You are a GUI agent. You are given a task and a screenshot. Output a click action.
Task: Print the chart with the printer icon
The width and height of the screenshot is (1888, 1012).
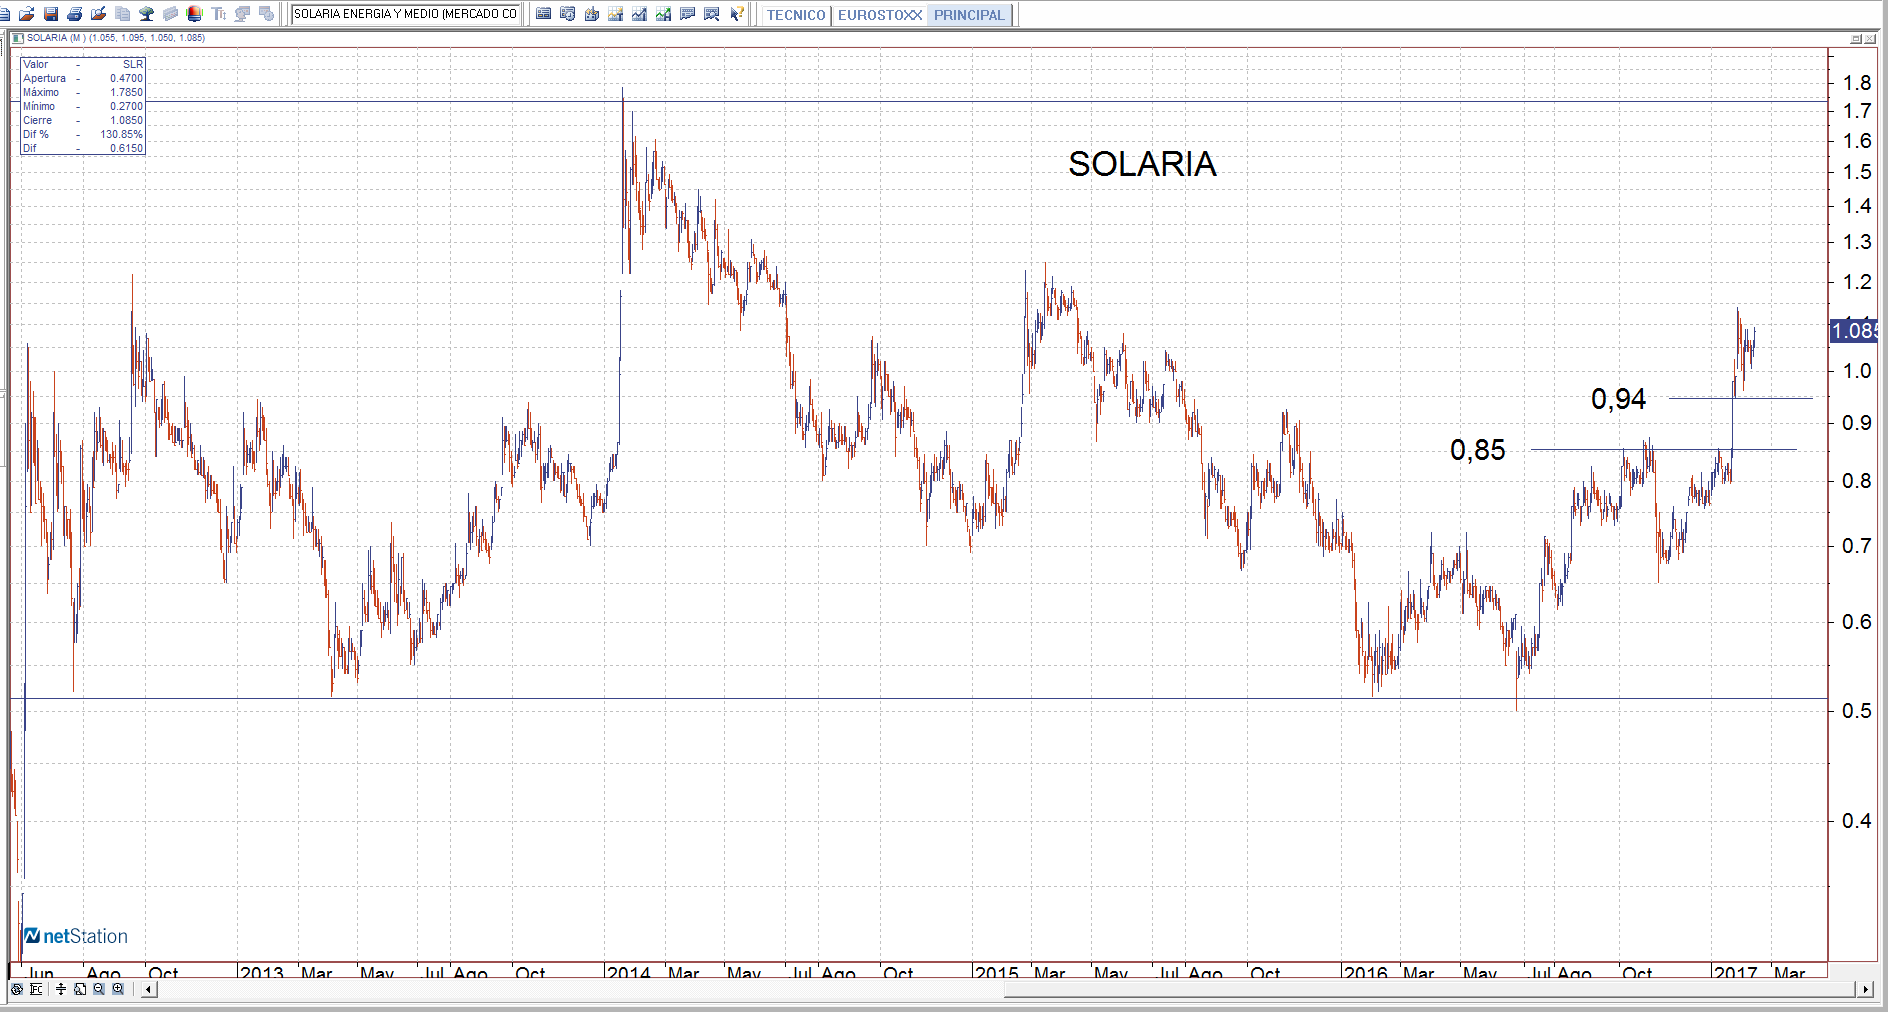pos(75,14)
